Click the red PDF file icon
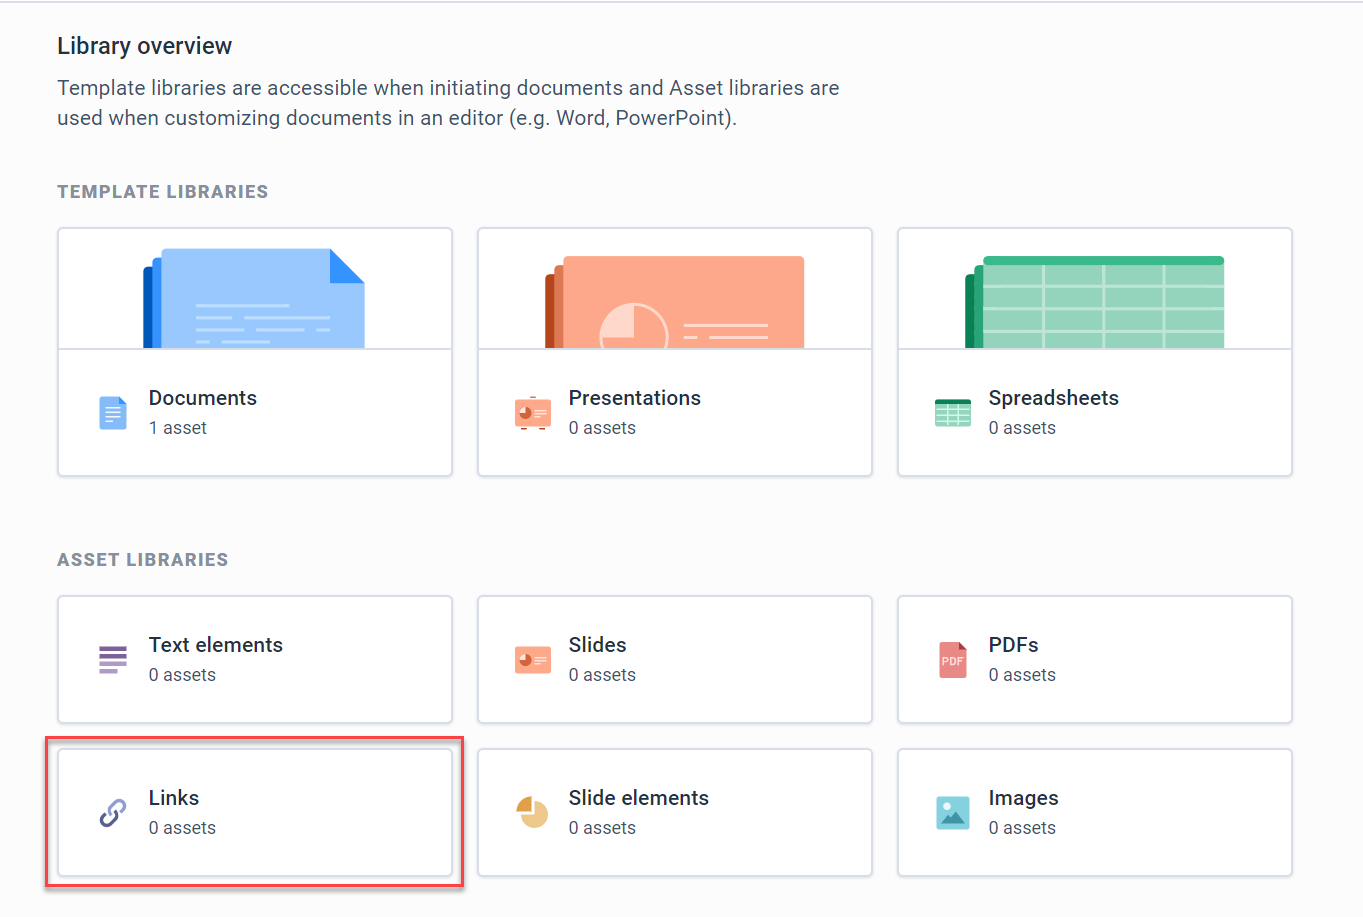The image size is (1363, 917). coord(952,660)
